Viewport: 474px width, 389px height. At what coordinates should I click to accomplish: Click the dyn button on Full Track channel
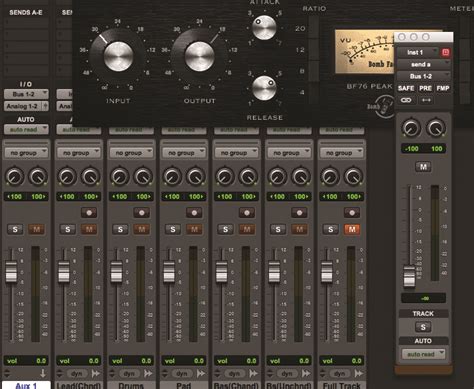[339, 374]
